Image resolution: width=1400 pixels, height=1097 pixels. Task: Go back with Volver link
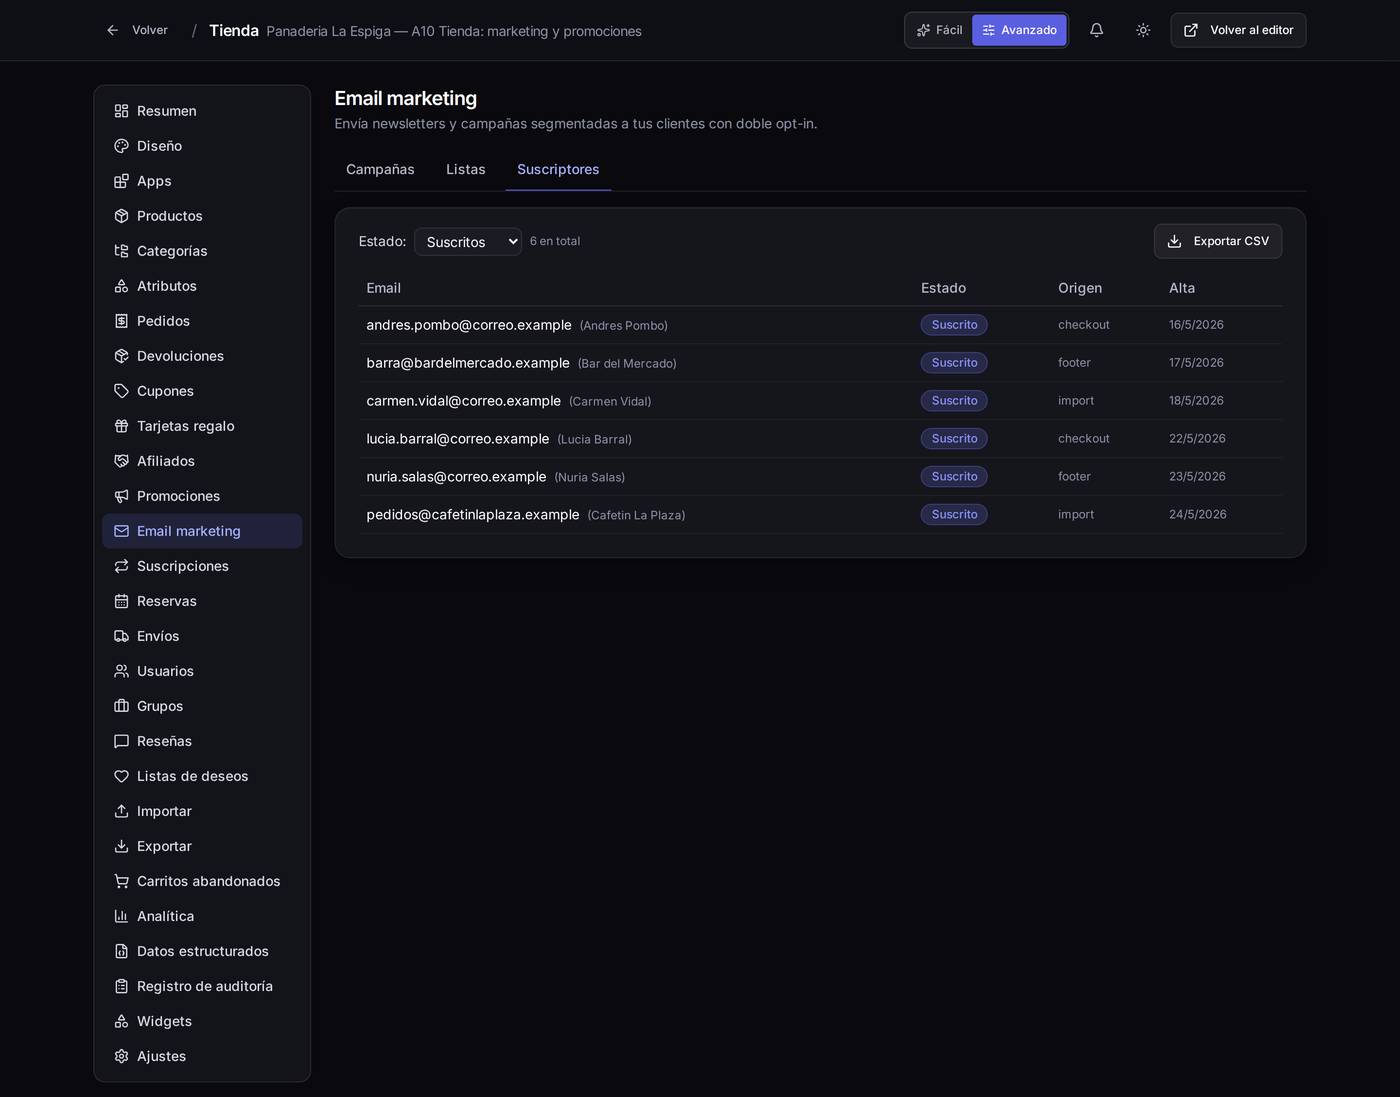[137, 30]
